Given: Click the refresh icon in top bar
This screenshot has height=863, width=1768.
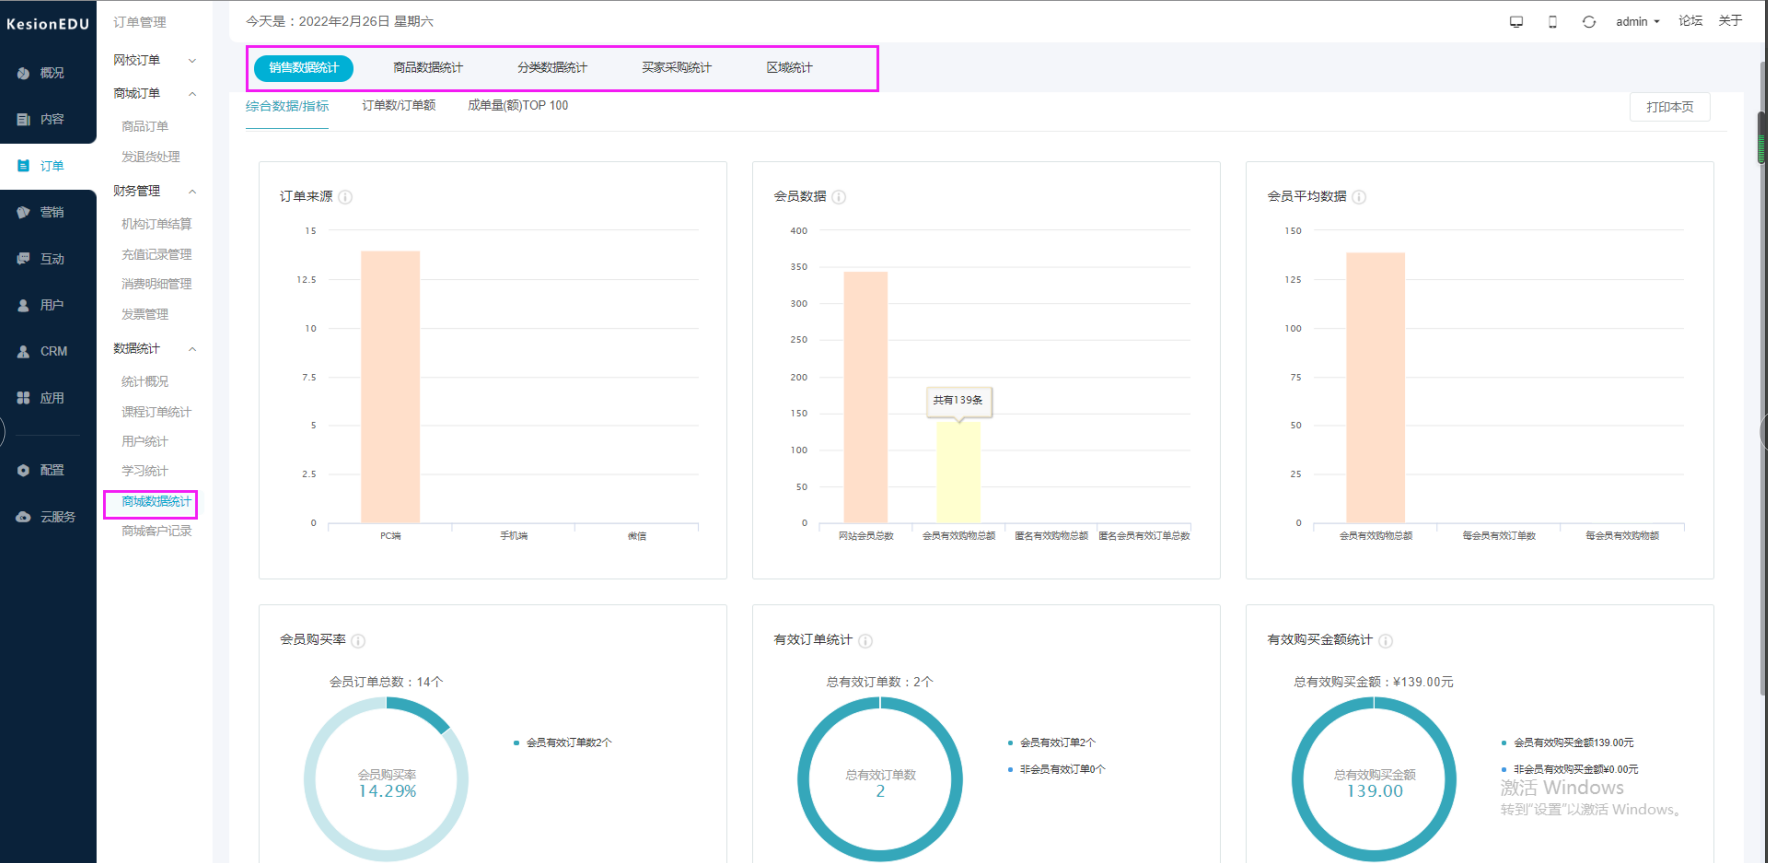Looking at the screenshot, I should [x=1589, y=22].
